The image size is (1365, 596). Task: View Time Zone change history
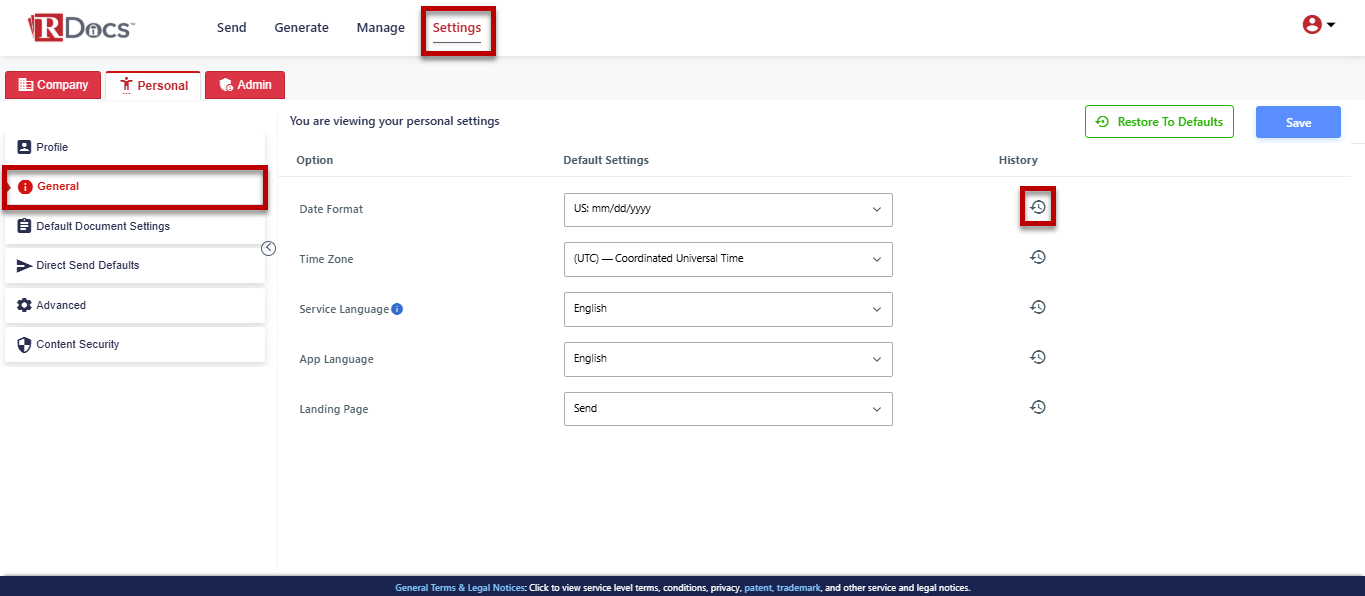click(1038, 257)
